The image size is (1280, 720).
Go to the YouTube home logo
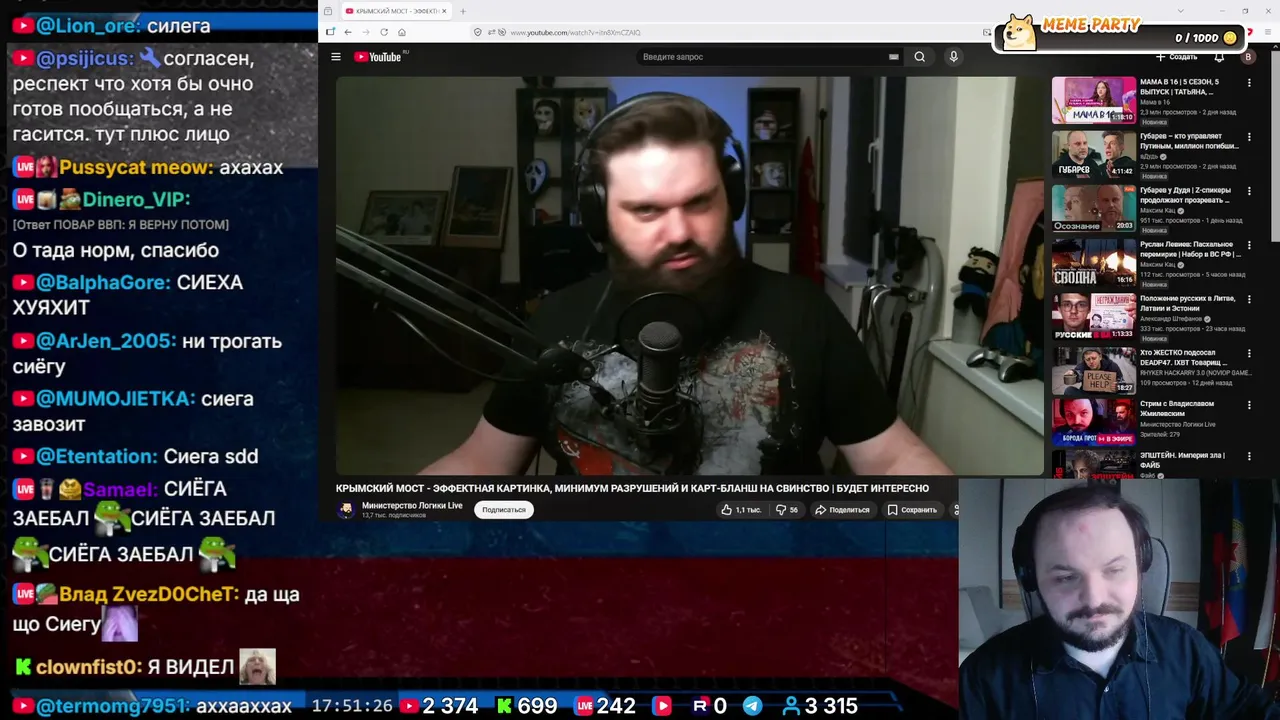tap(377, 57)
